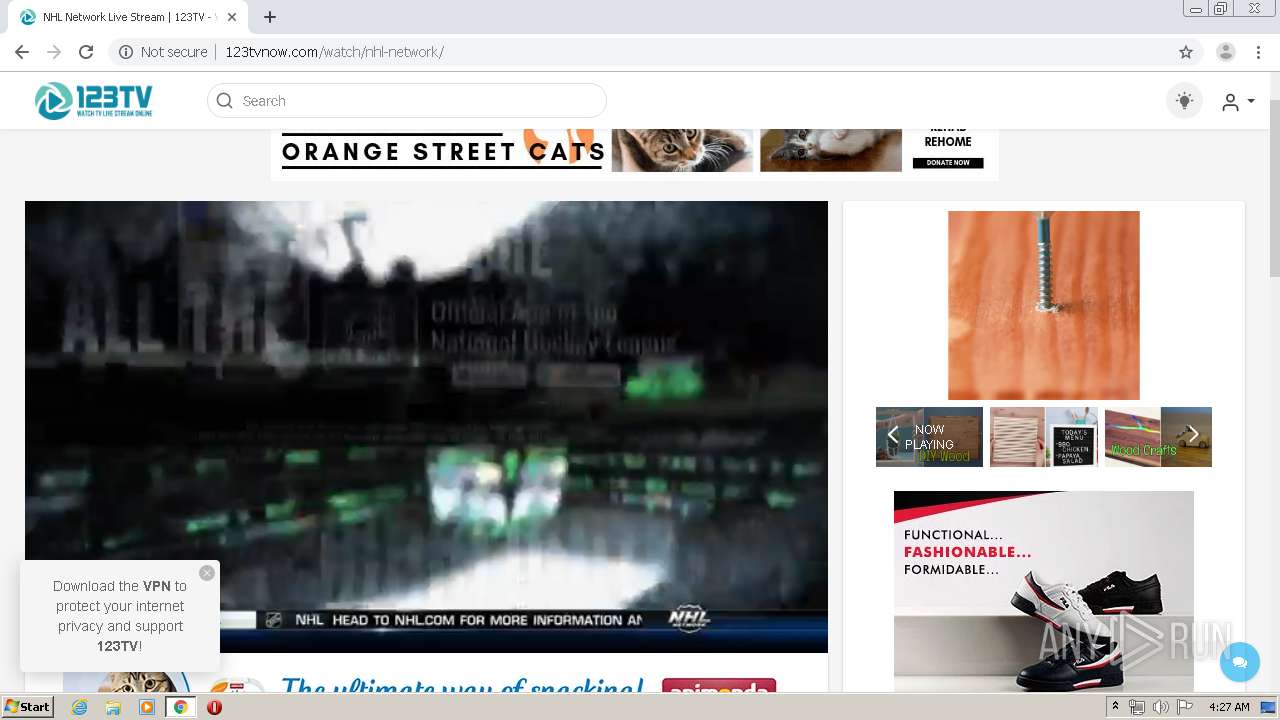This screenshot has width=1280, height=720.
Task: Bookmark this page with the star
Action: click(1186, 52)
